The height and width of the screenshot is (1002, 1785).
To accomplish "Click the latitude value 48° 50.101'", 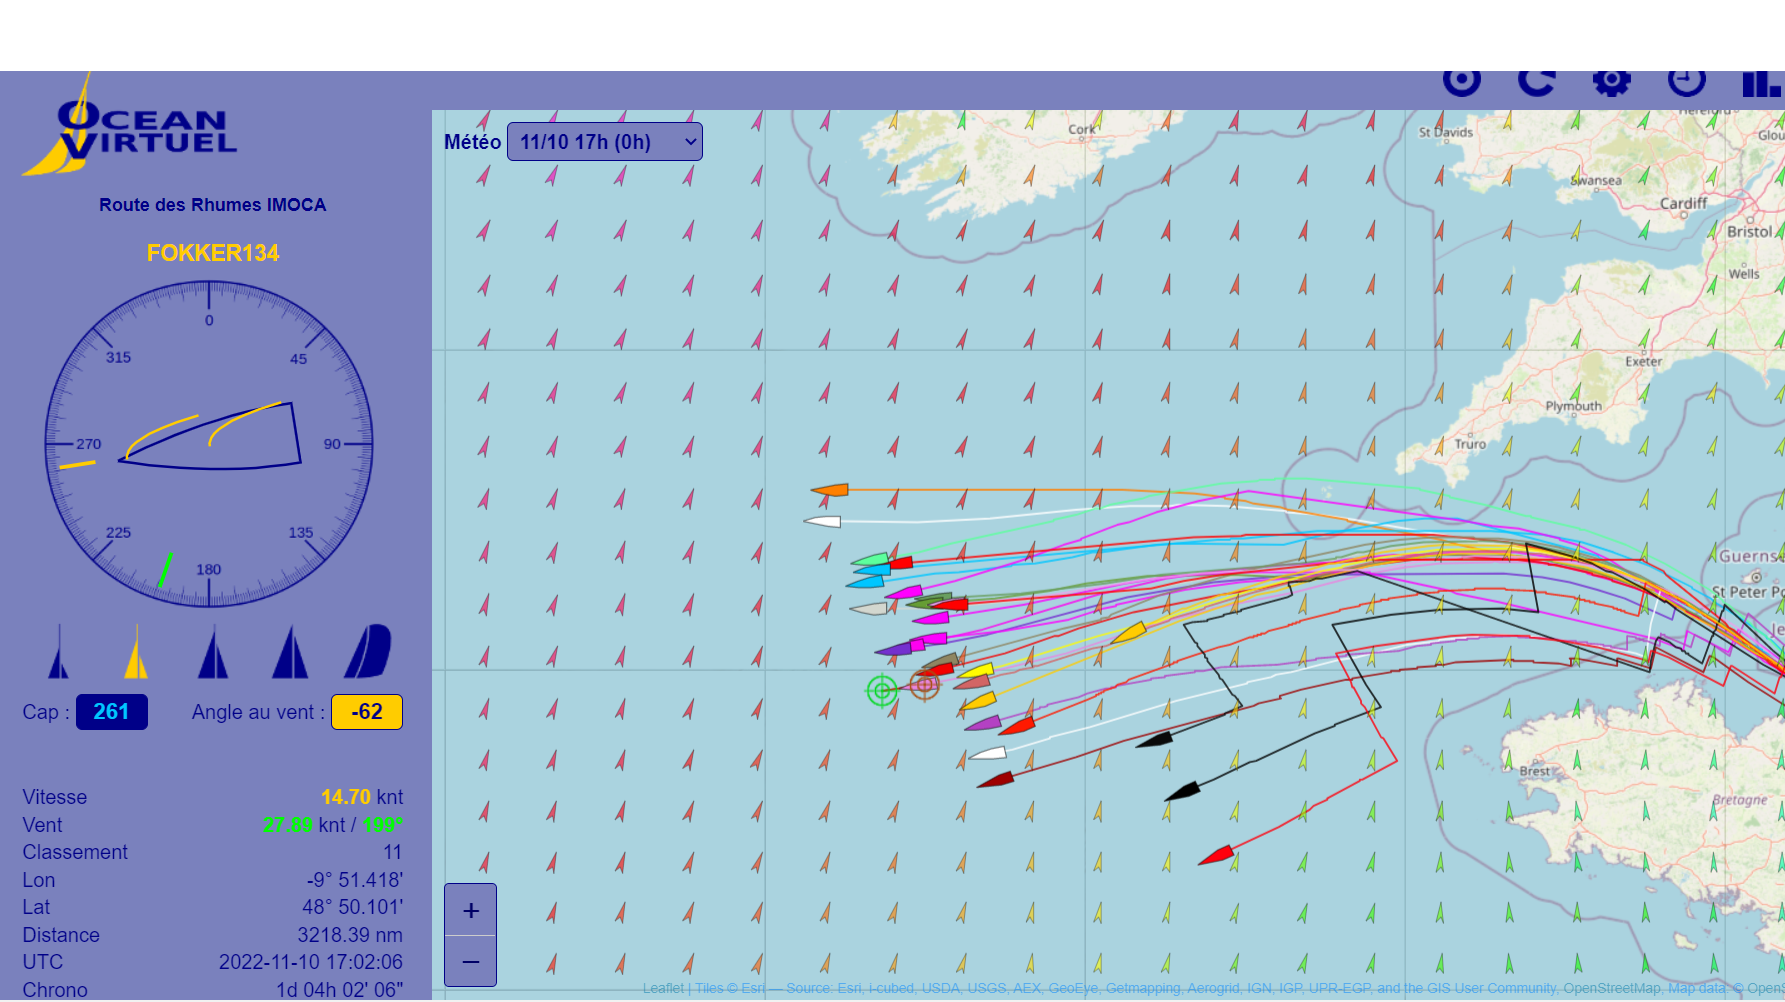I will click(x=353, y=907).
